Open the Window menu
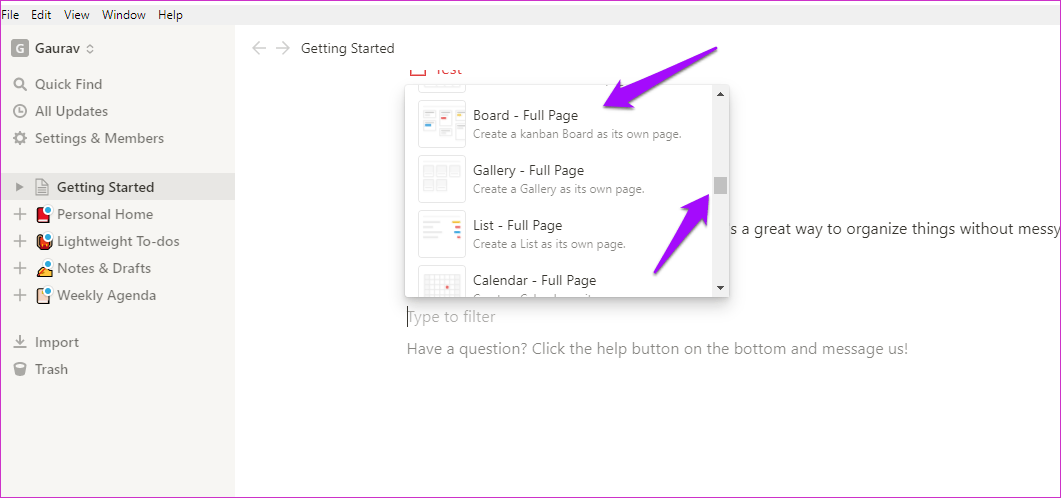This screenshot has height=498, width=1061. (x=124, y=14)
